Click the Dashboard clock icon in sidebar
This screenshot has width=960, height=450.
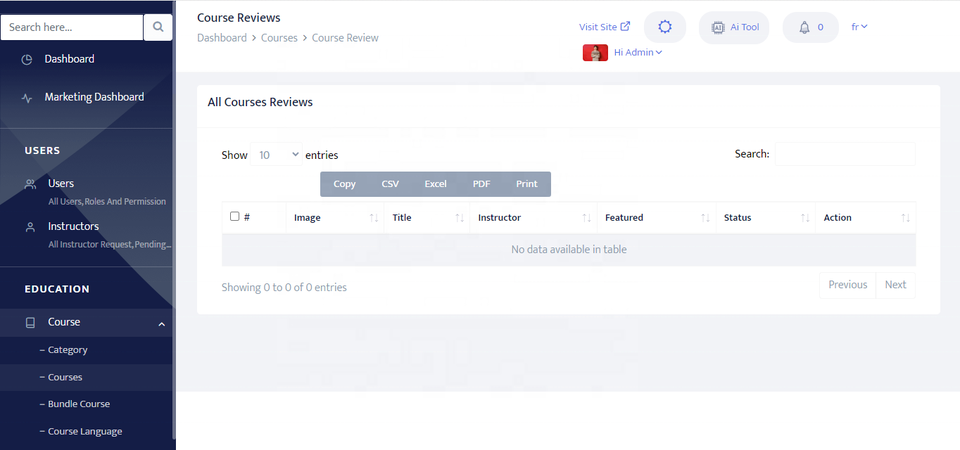point(27,60)
